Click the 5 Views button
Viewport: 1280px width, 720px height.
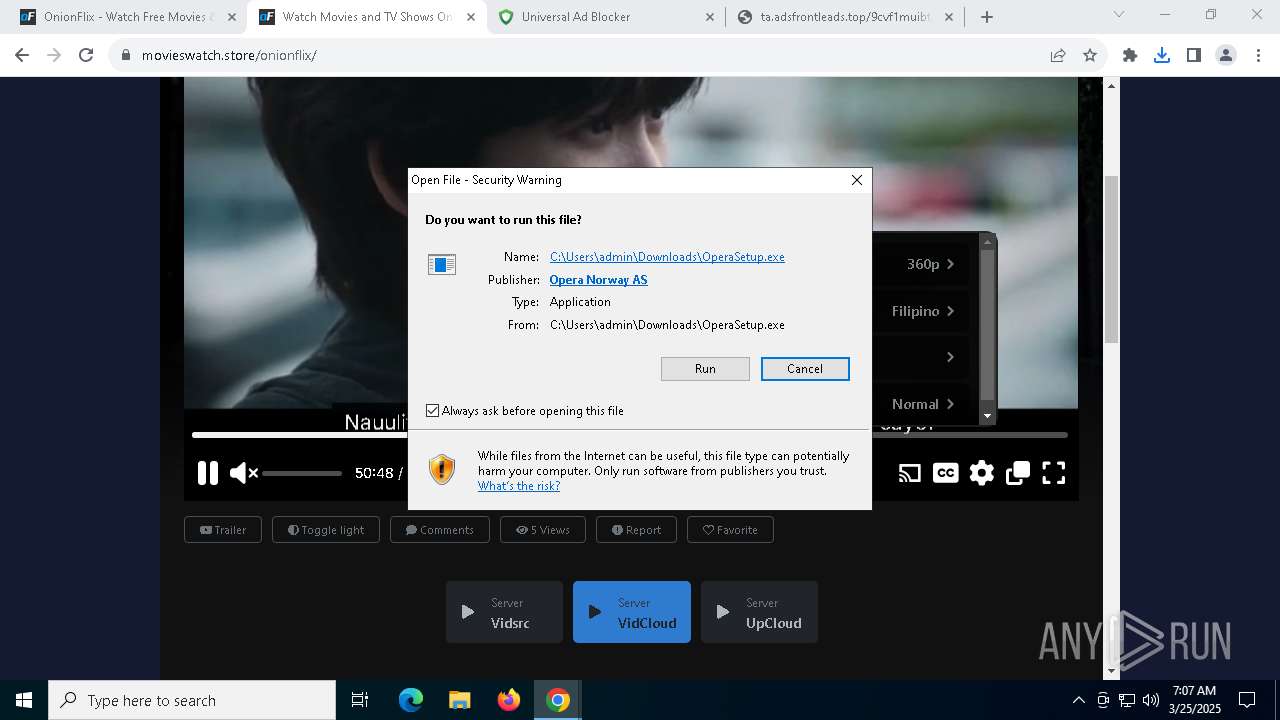[543, 530]
